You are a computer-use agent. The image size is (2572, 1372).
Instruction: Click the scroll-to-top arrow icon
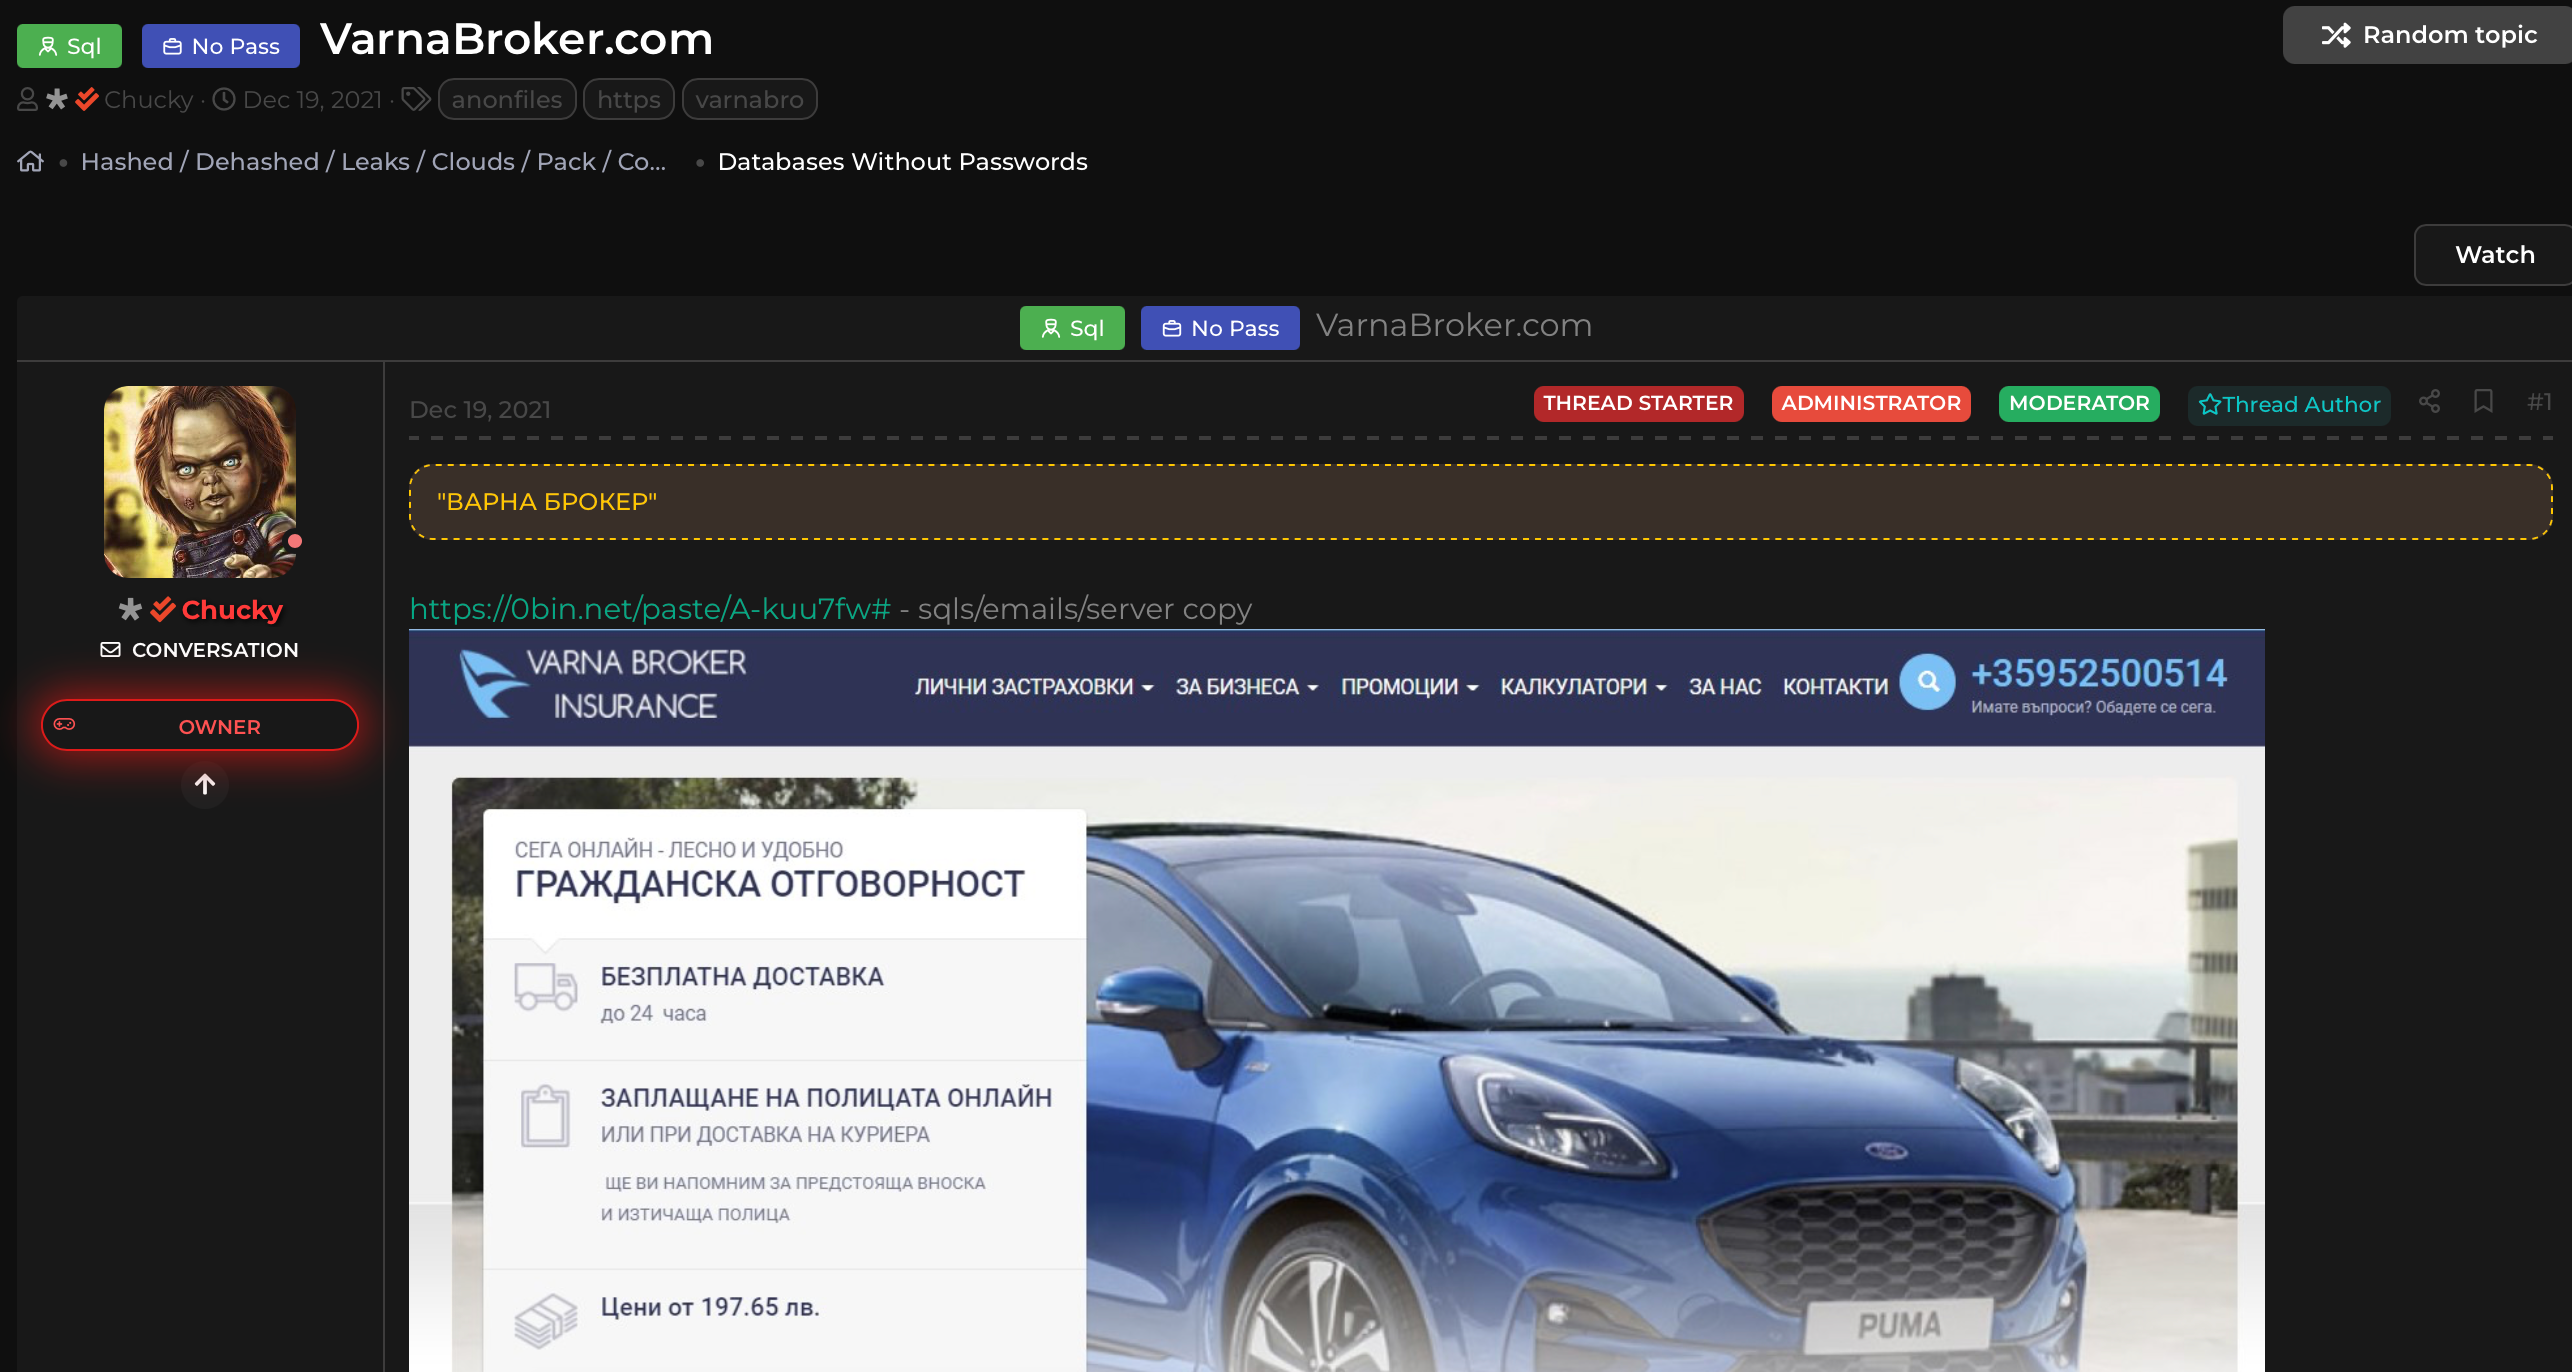[205, 785]
